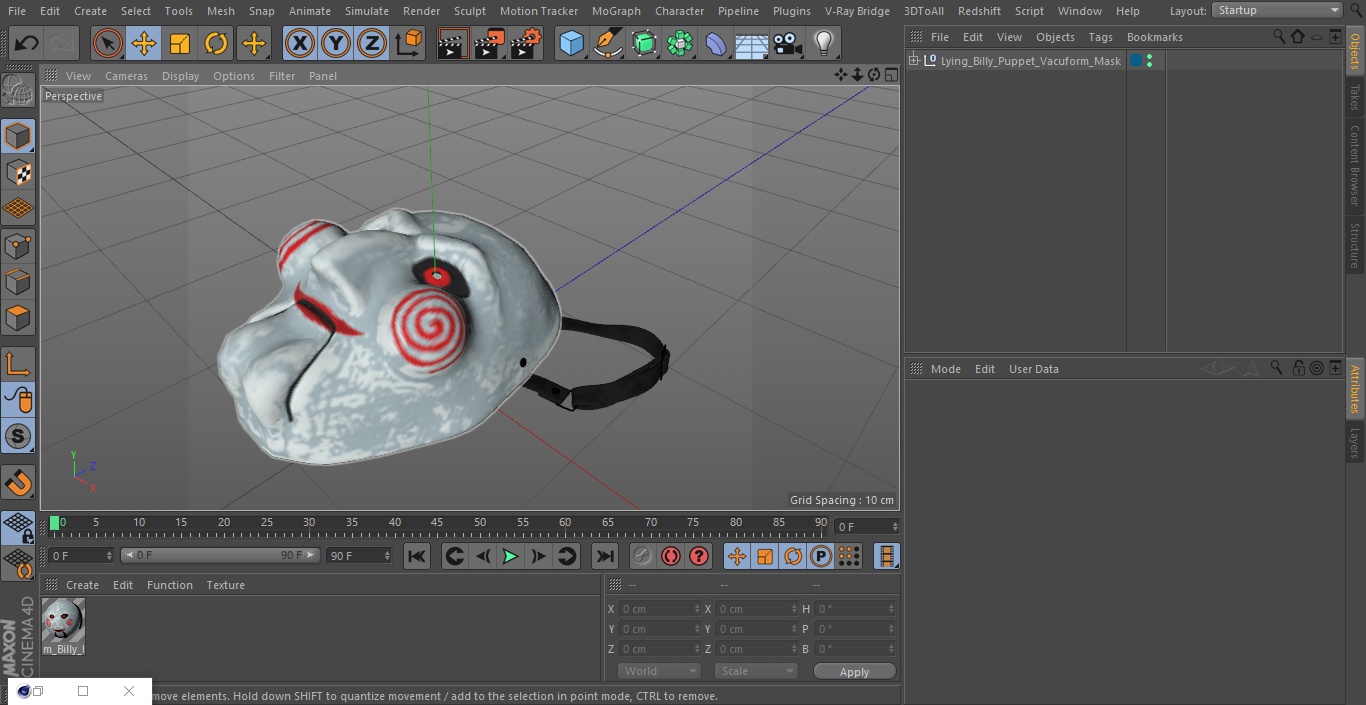
Task: Click Record Active Objects button
Action: click(642, 556)
